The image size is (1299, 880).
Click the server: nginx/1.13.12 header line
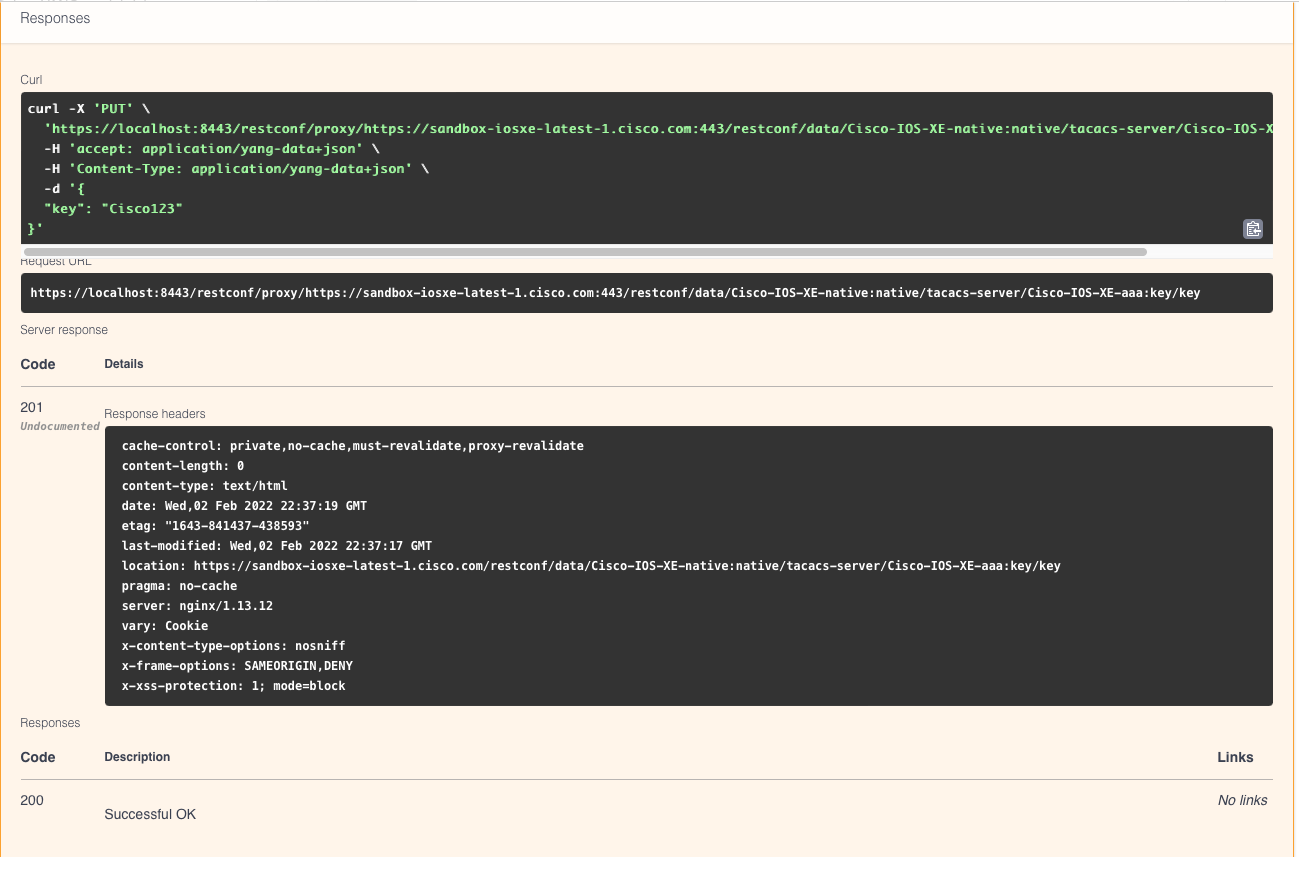point(198,606)
